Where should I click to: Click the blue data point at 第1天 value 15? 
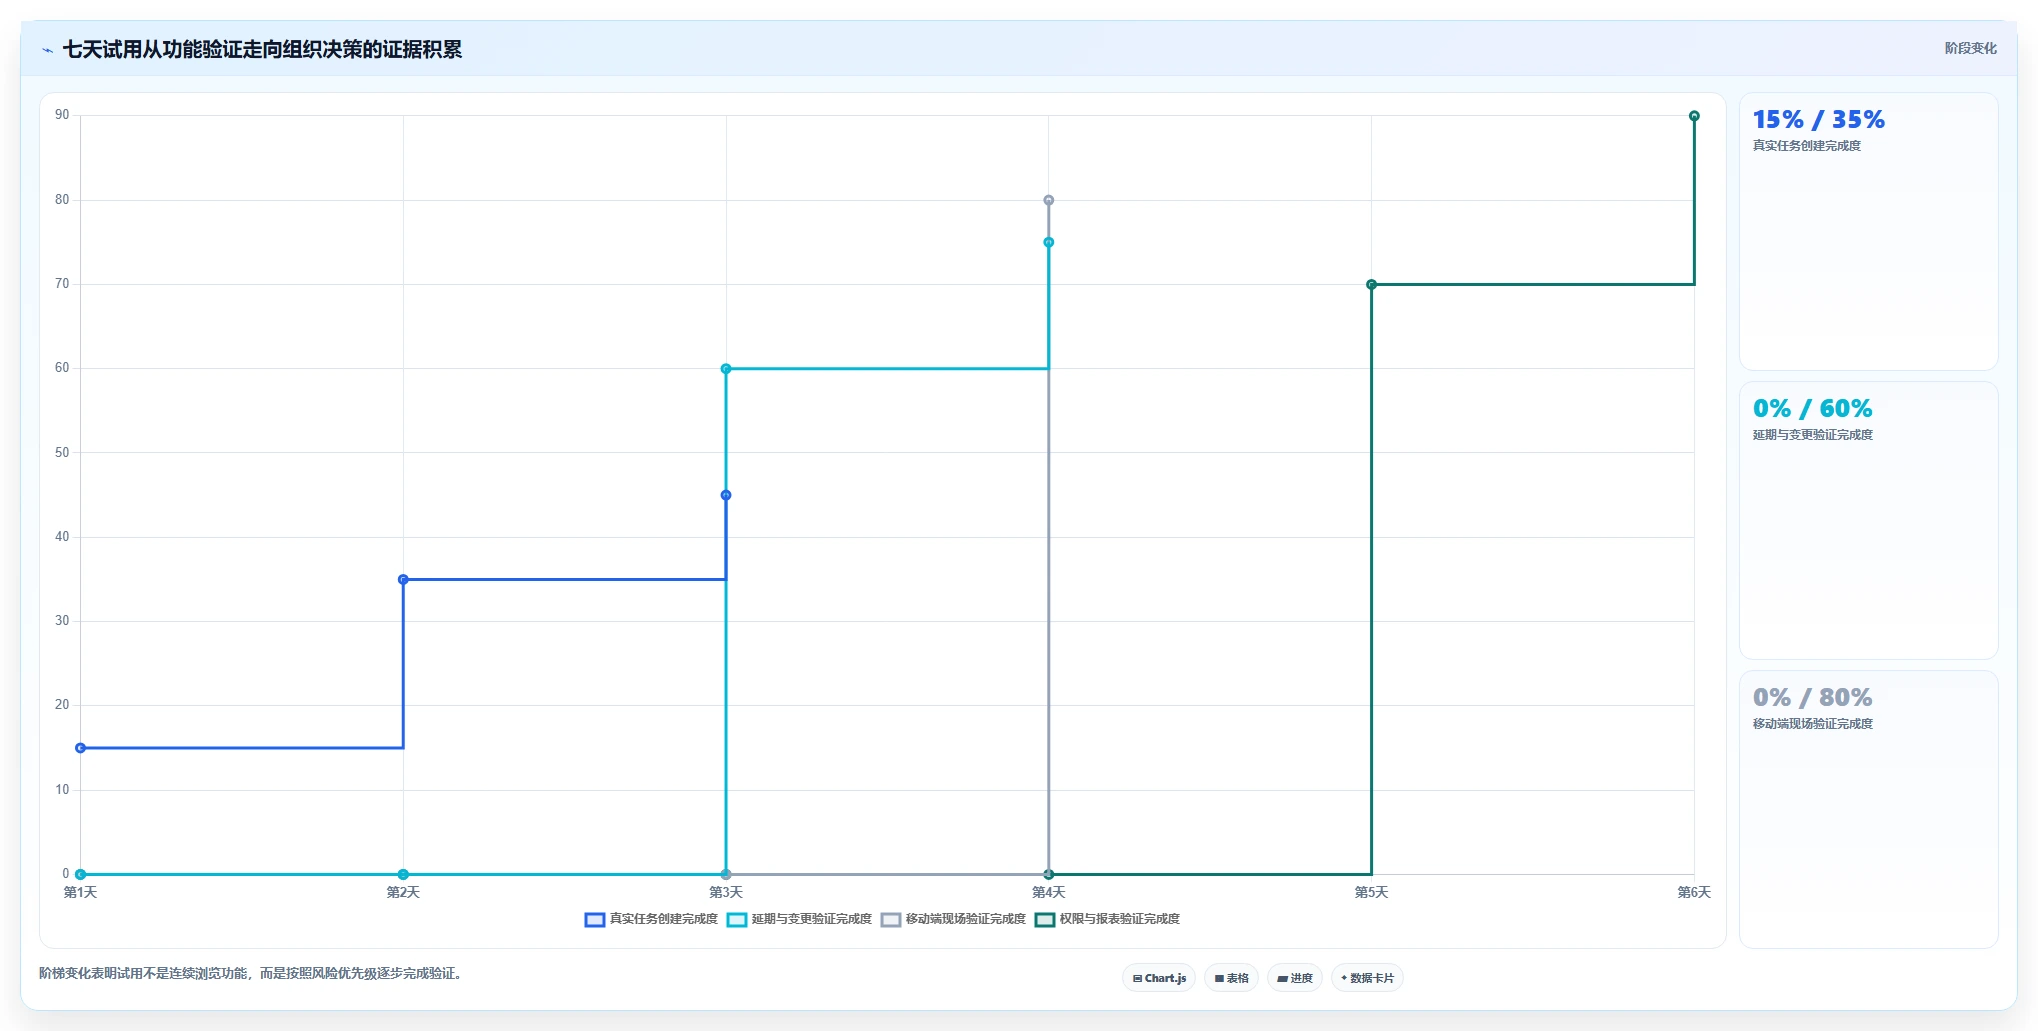tap(81, 748)
